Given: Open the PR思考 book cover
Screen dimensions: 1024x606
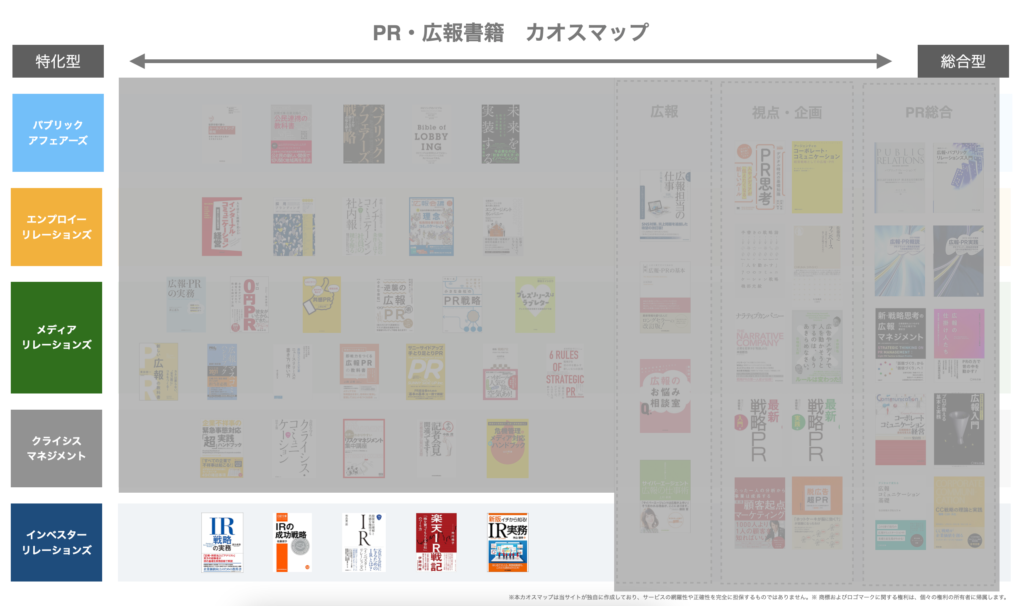Looking at the screenshot, I should pos(760,177).
